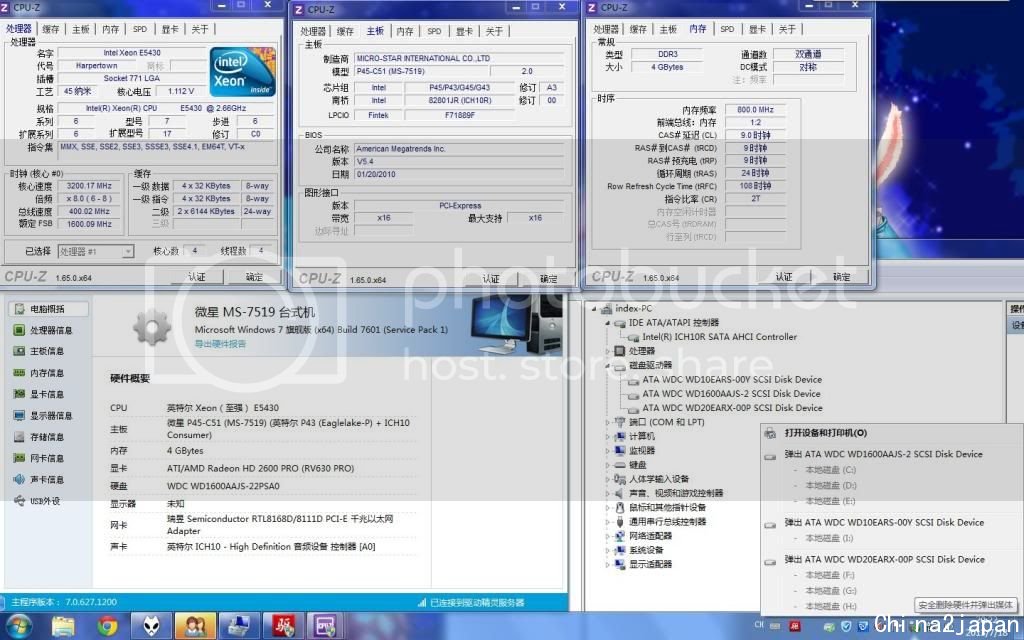The image size is (1024, 640).
Task: Open the 网卡信息 network card icon
Action: [19, 458]
